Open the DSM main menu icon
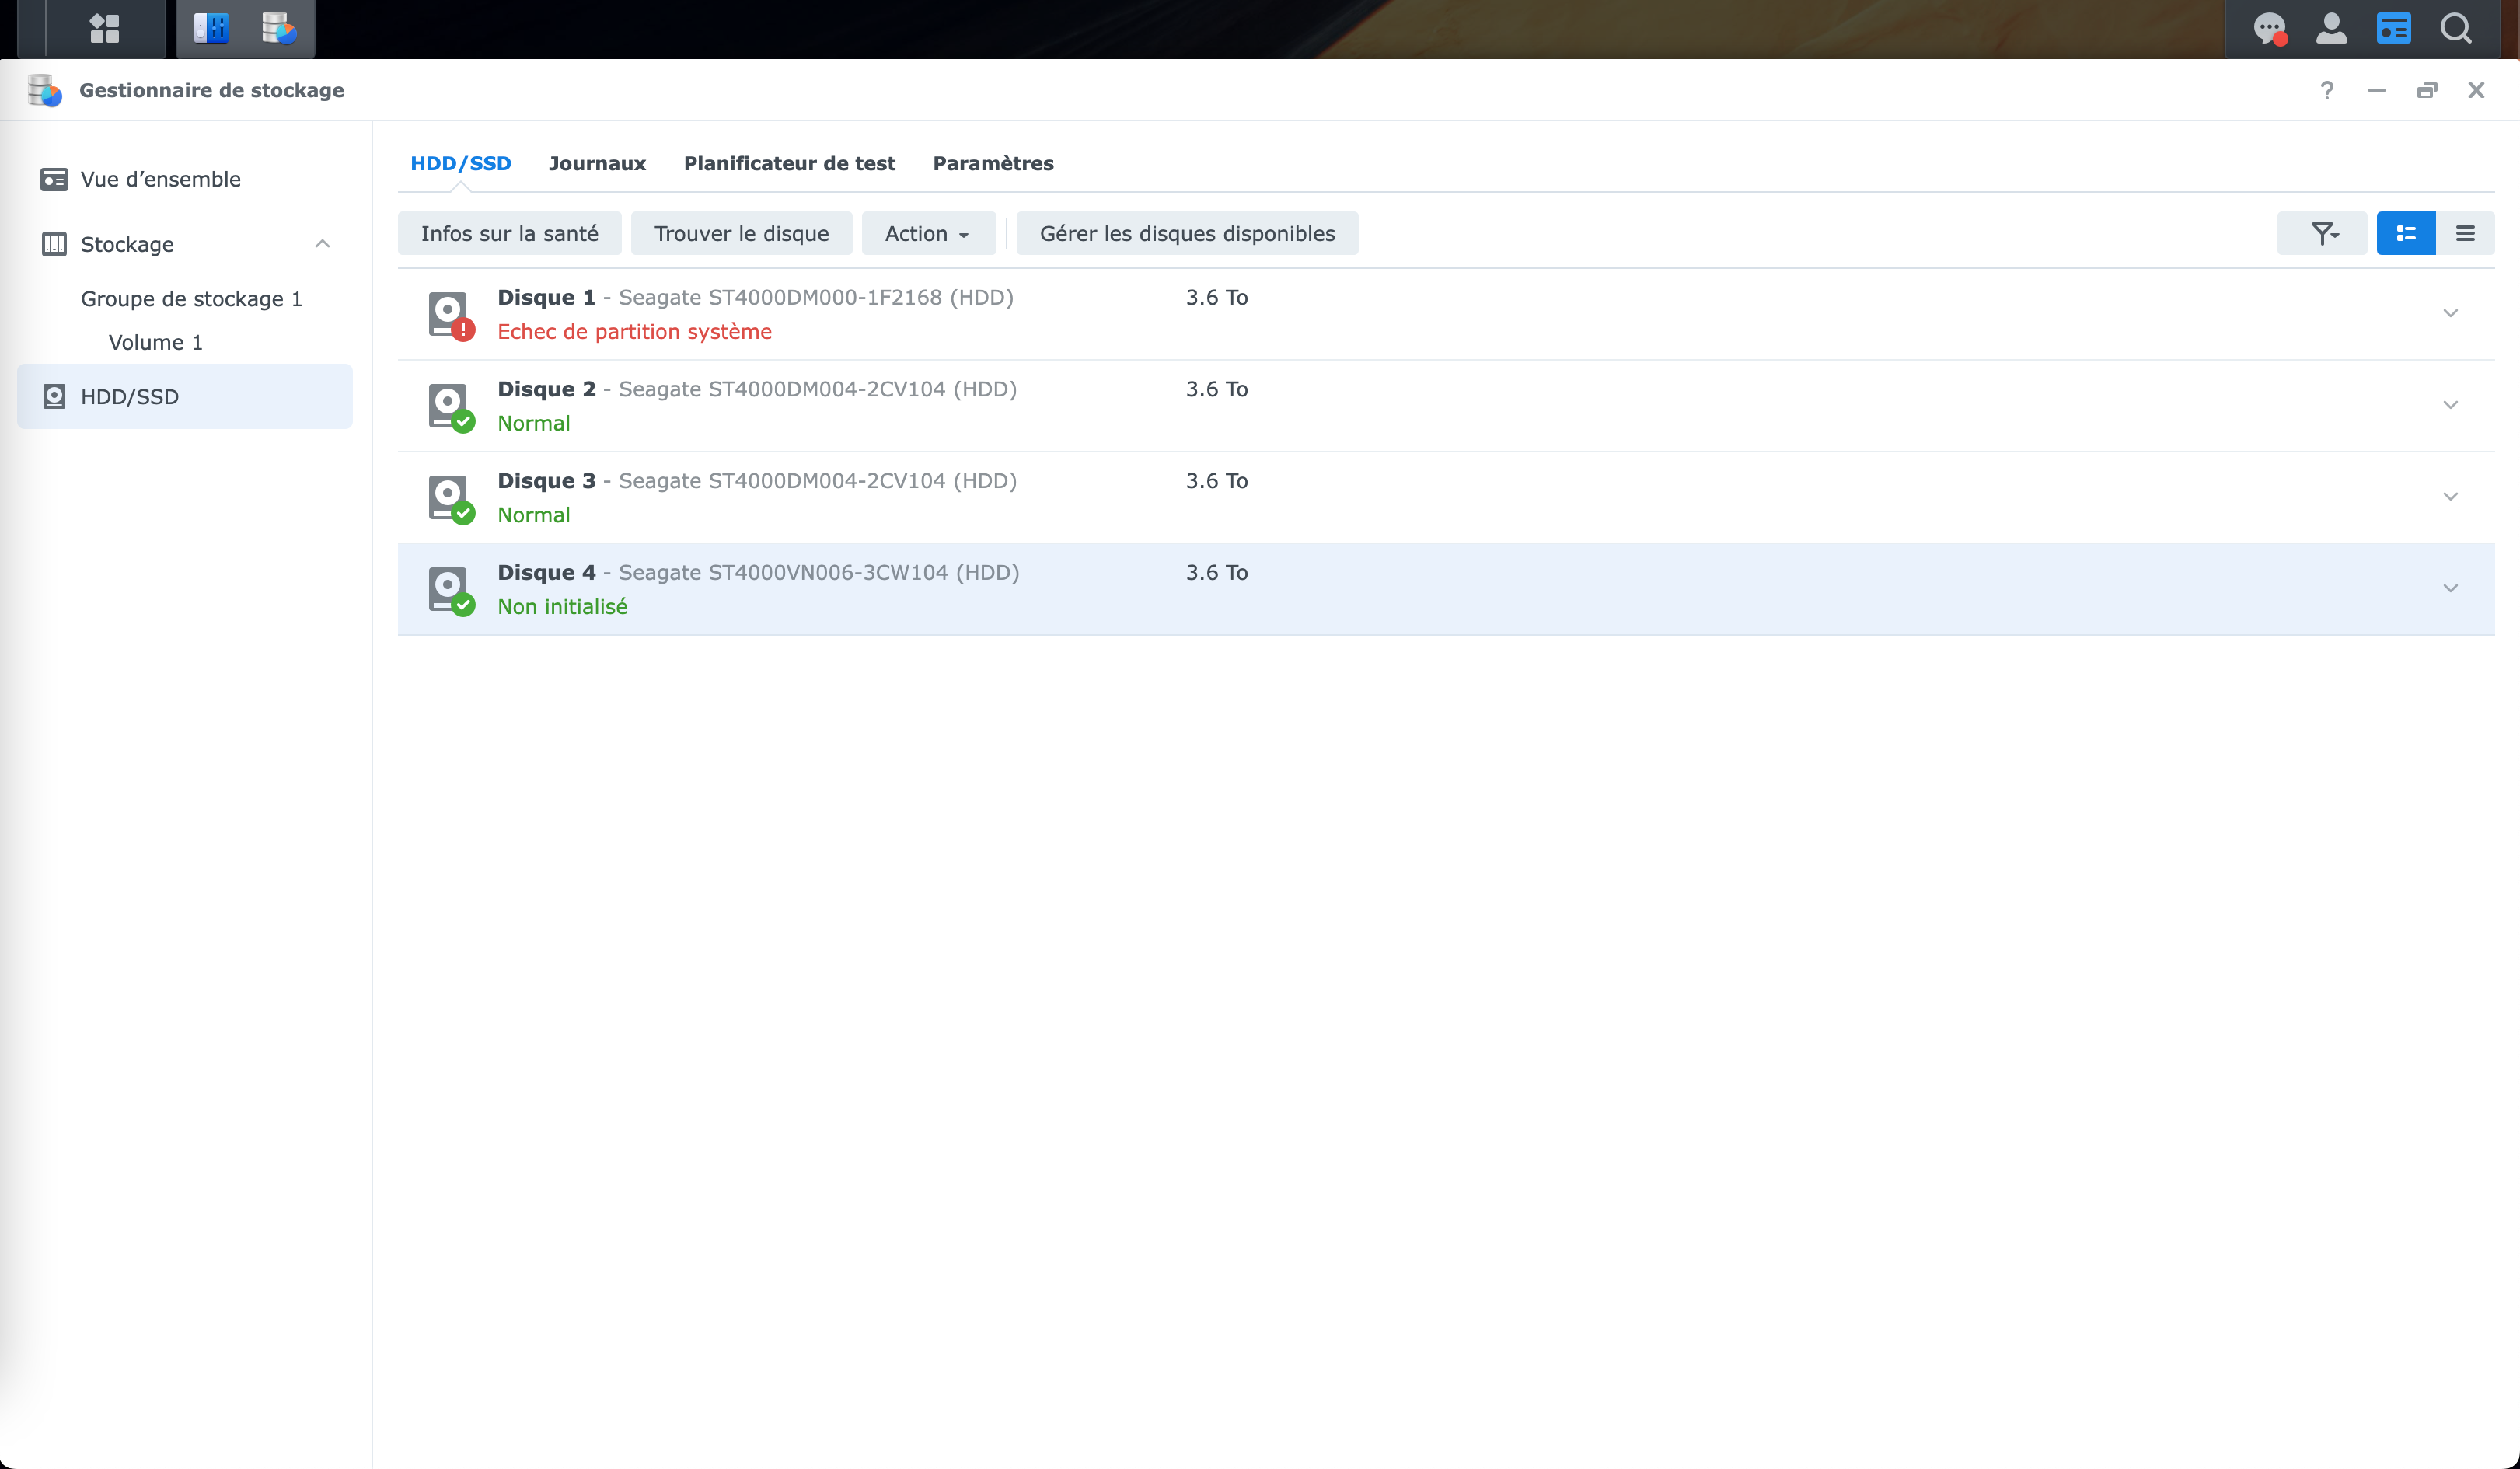The image size is (2520, 1469). [x=104, y=28]
